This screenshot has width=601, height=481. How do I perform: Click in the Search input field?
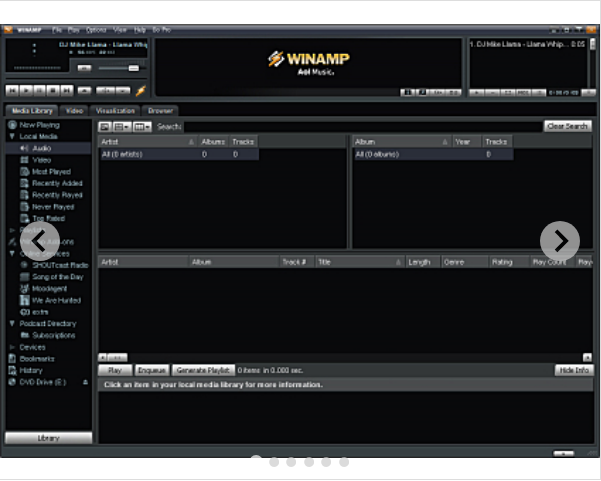pyautogui.click(x=363, y=126)
